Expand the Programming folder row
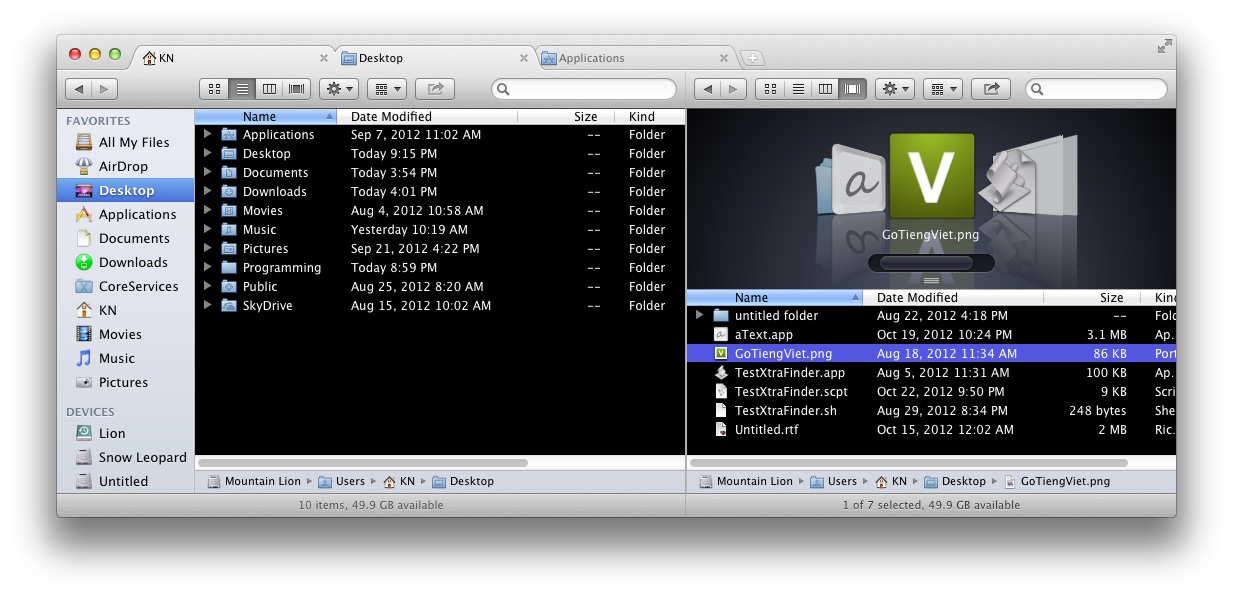The height and width of the screenshot is (596, 1233). click(207, 267)
